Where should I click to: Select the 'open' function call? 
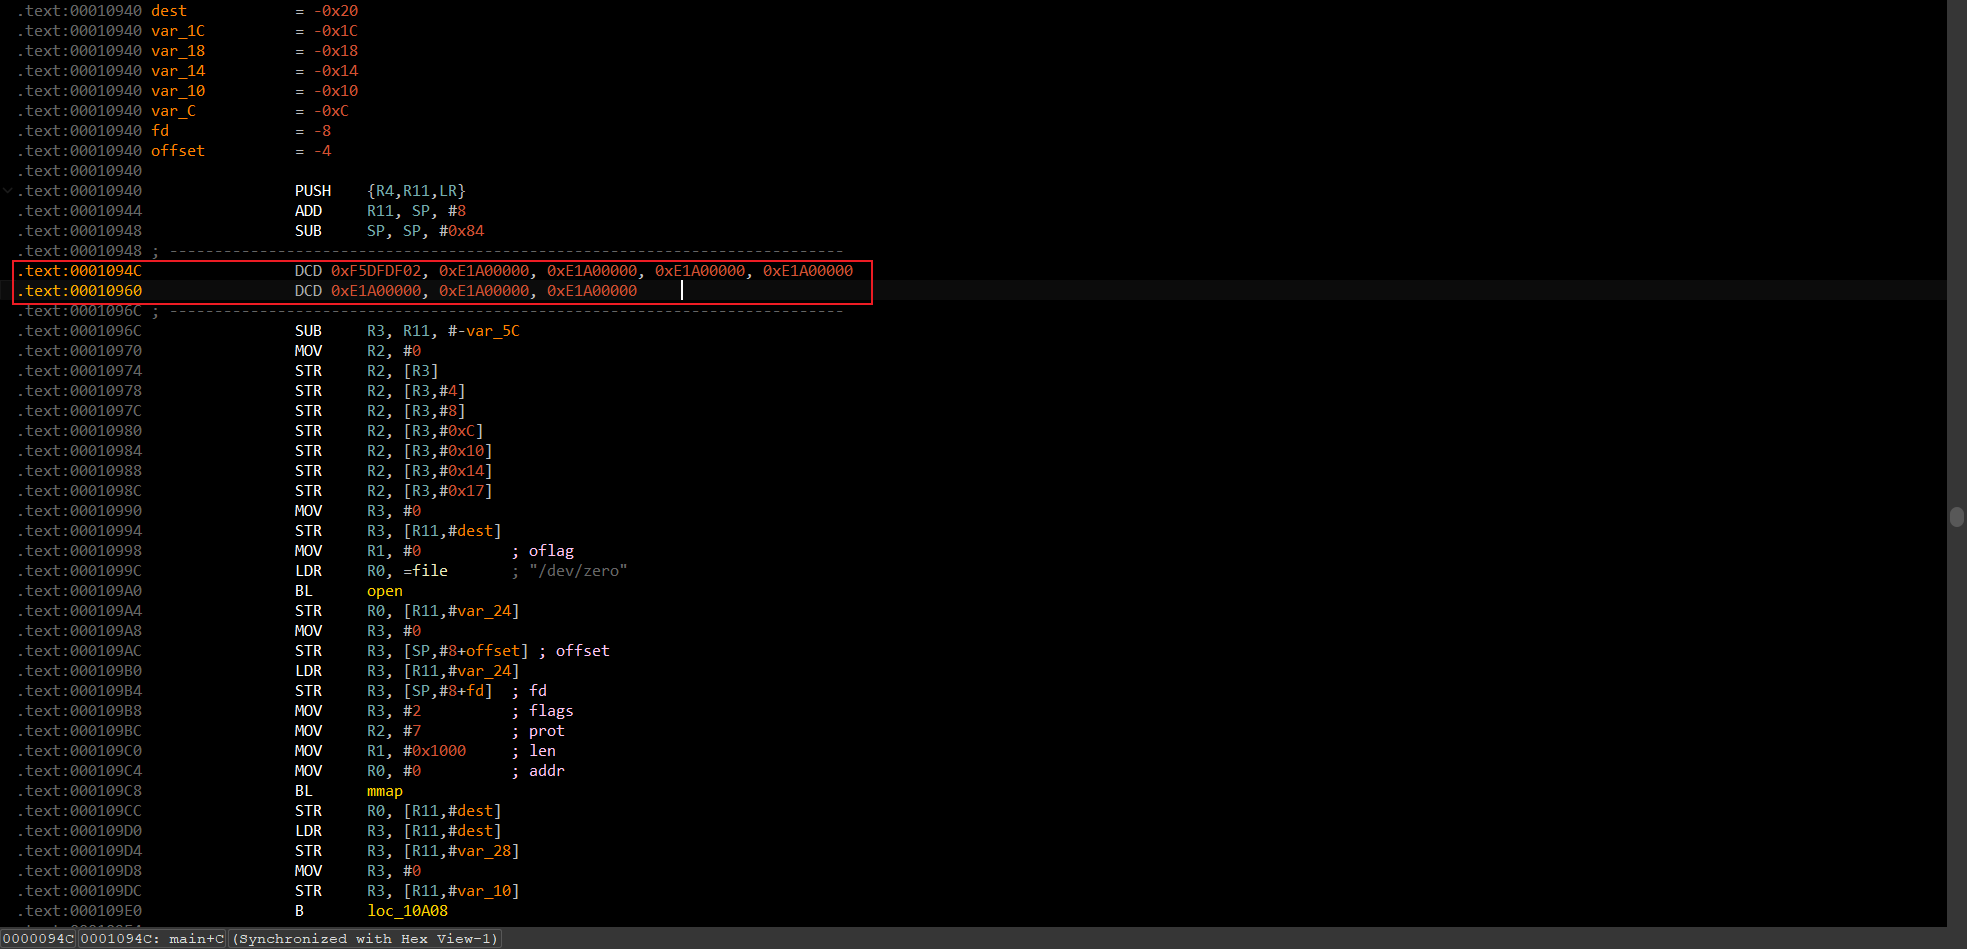(x=385, y=591)
